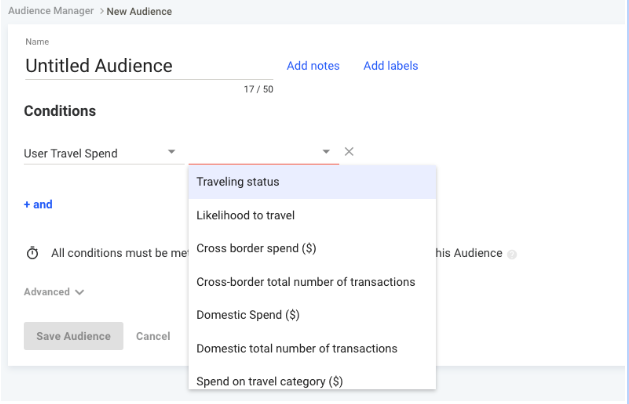The height and width of the screenshot is (404, 629).
Task: Select Domestic Spend ($) option
Action: [312, 315]
